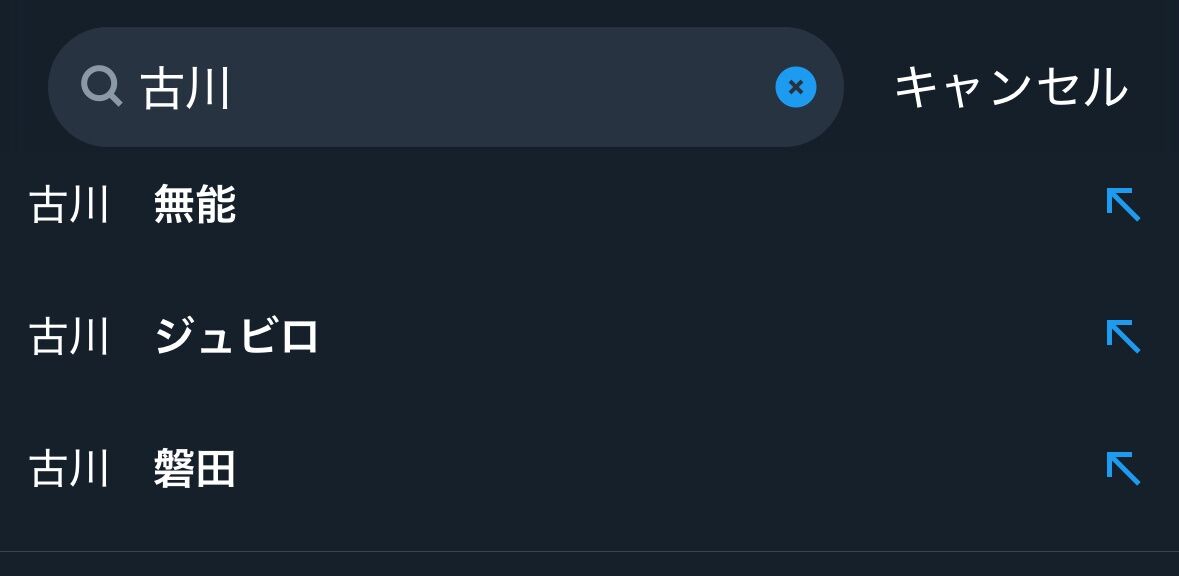The image size is (1179, 576).
Task: Click the bold word 無能 in suggestions
Action: coord(195,206)
